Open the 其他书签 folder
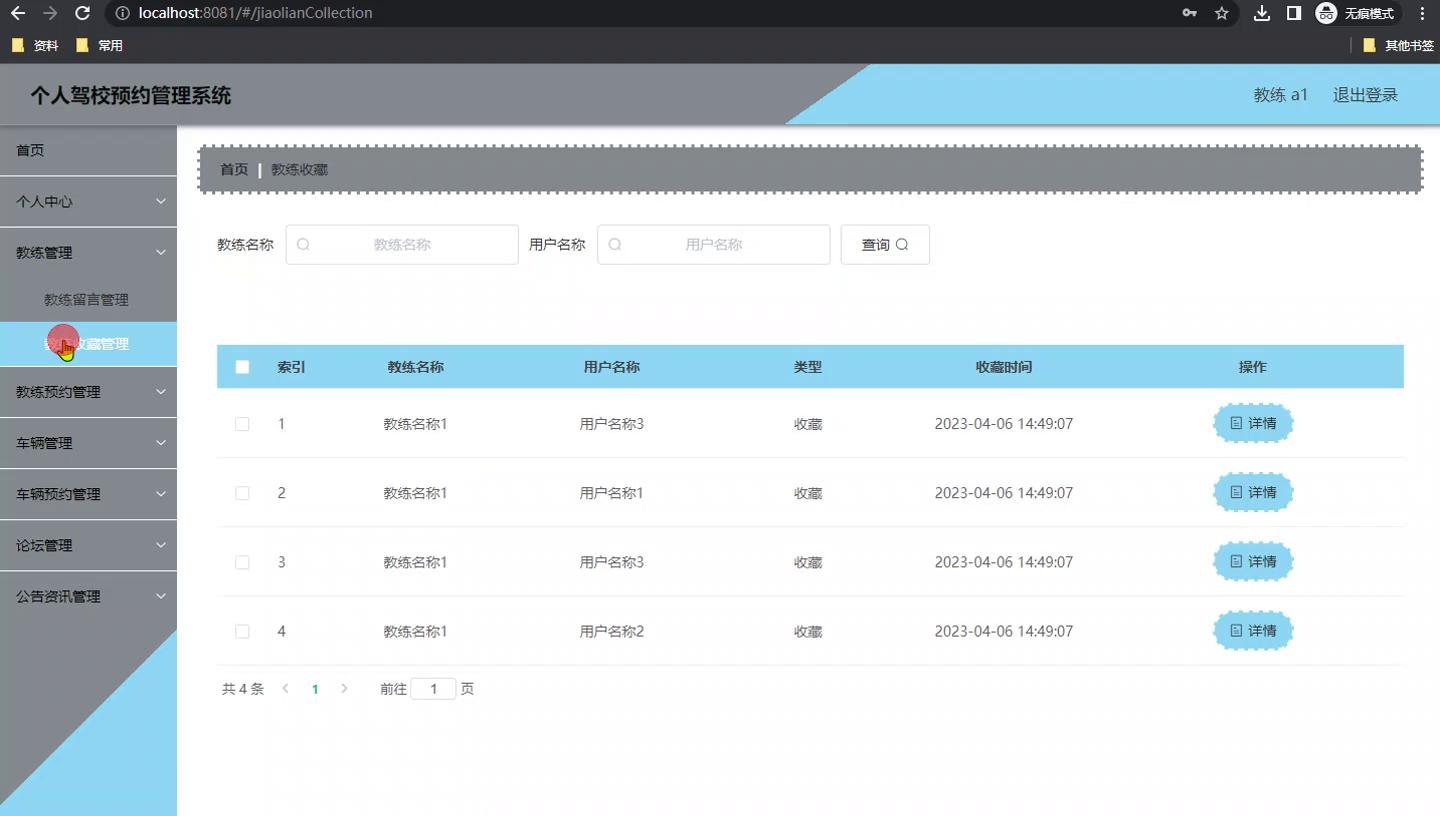The height and width of the screenshot is (816, 1440). (x=1398, y=45)
